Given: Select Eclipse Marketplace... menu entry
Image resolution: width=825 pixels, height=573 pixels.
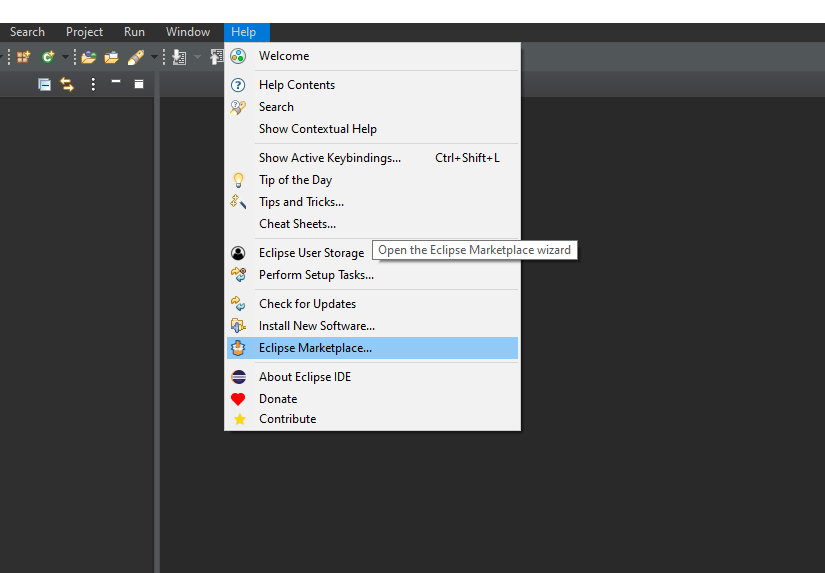Looking at the screenshot, I should pyautogui.click(x=315, y=348).
